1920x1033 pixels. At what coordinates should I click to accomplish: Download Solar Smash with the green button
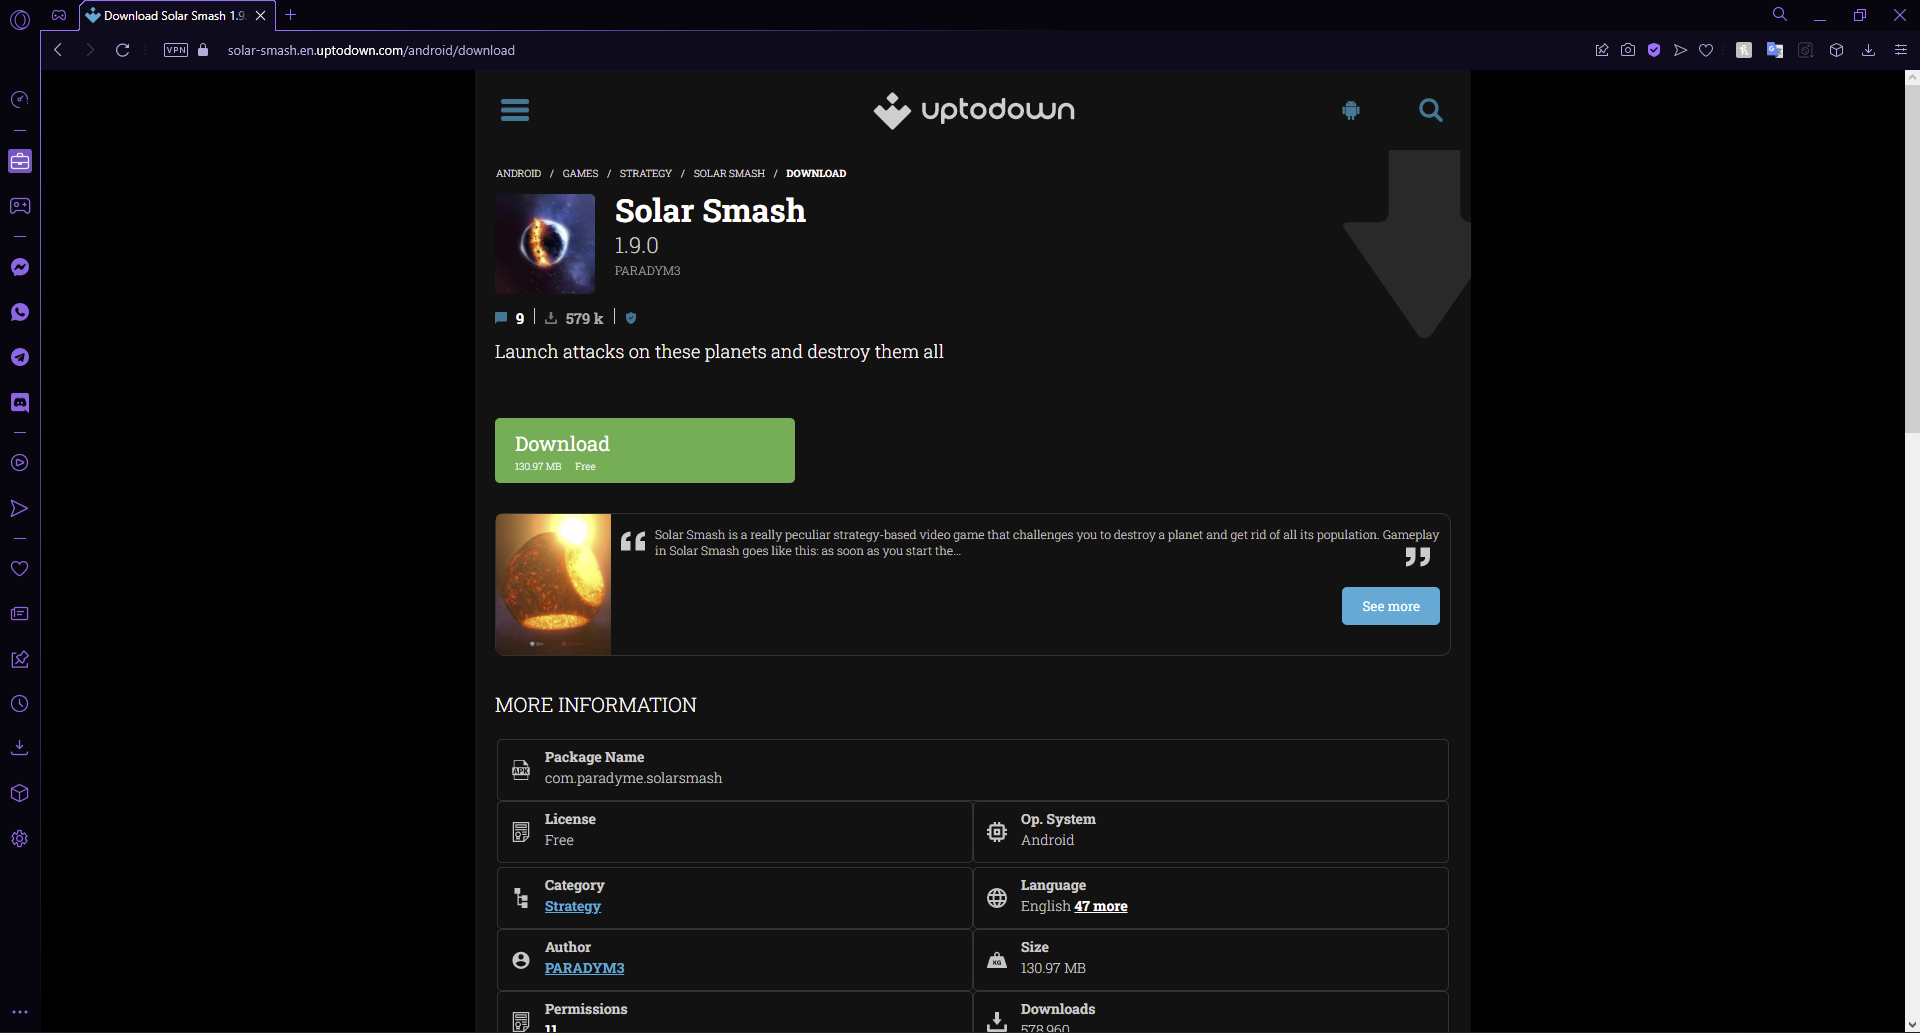coord(644,450)
